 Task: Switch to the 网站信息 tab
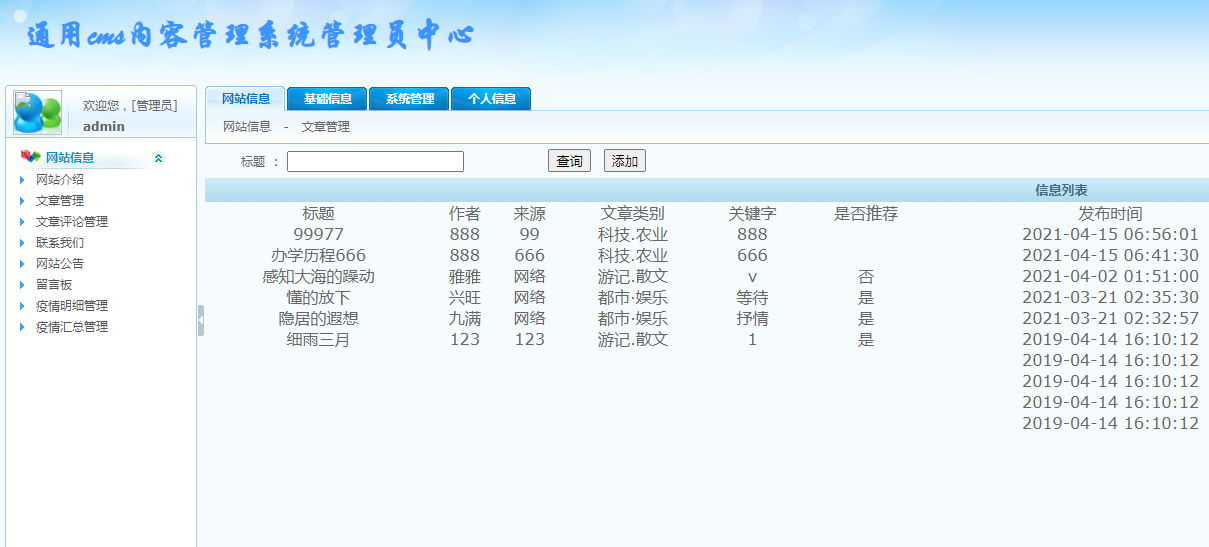pyautogui.click(x=246, y=99)
